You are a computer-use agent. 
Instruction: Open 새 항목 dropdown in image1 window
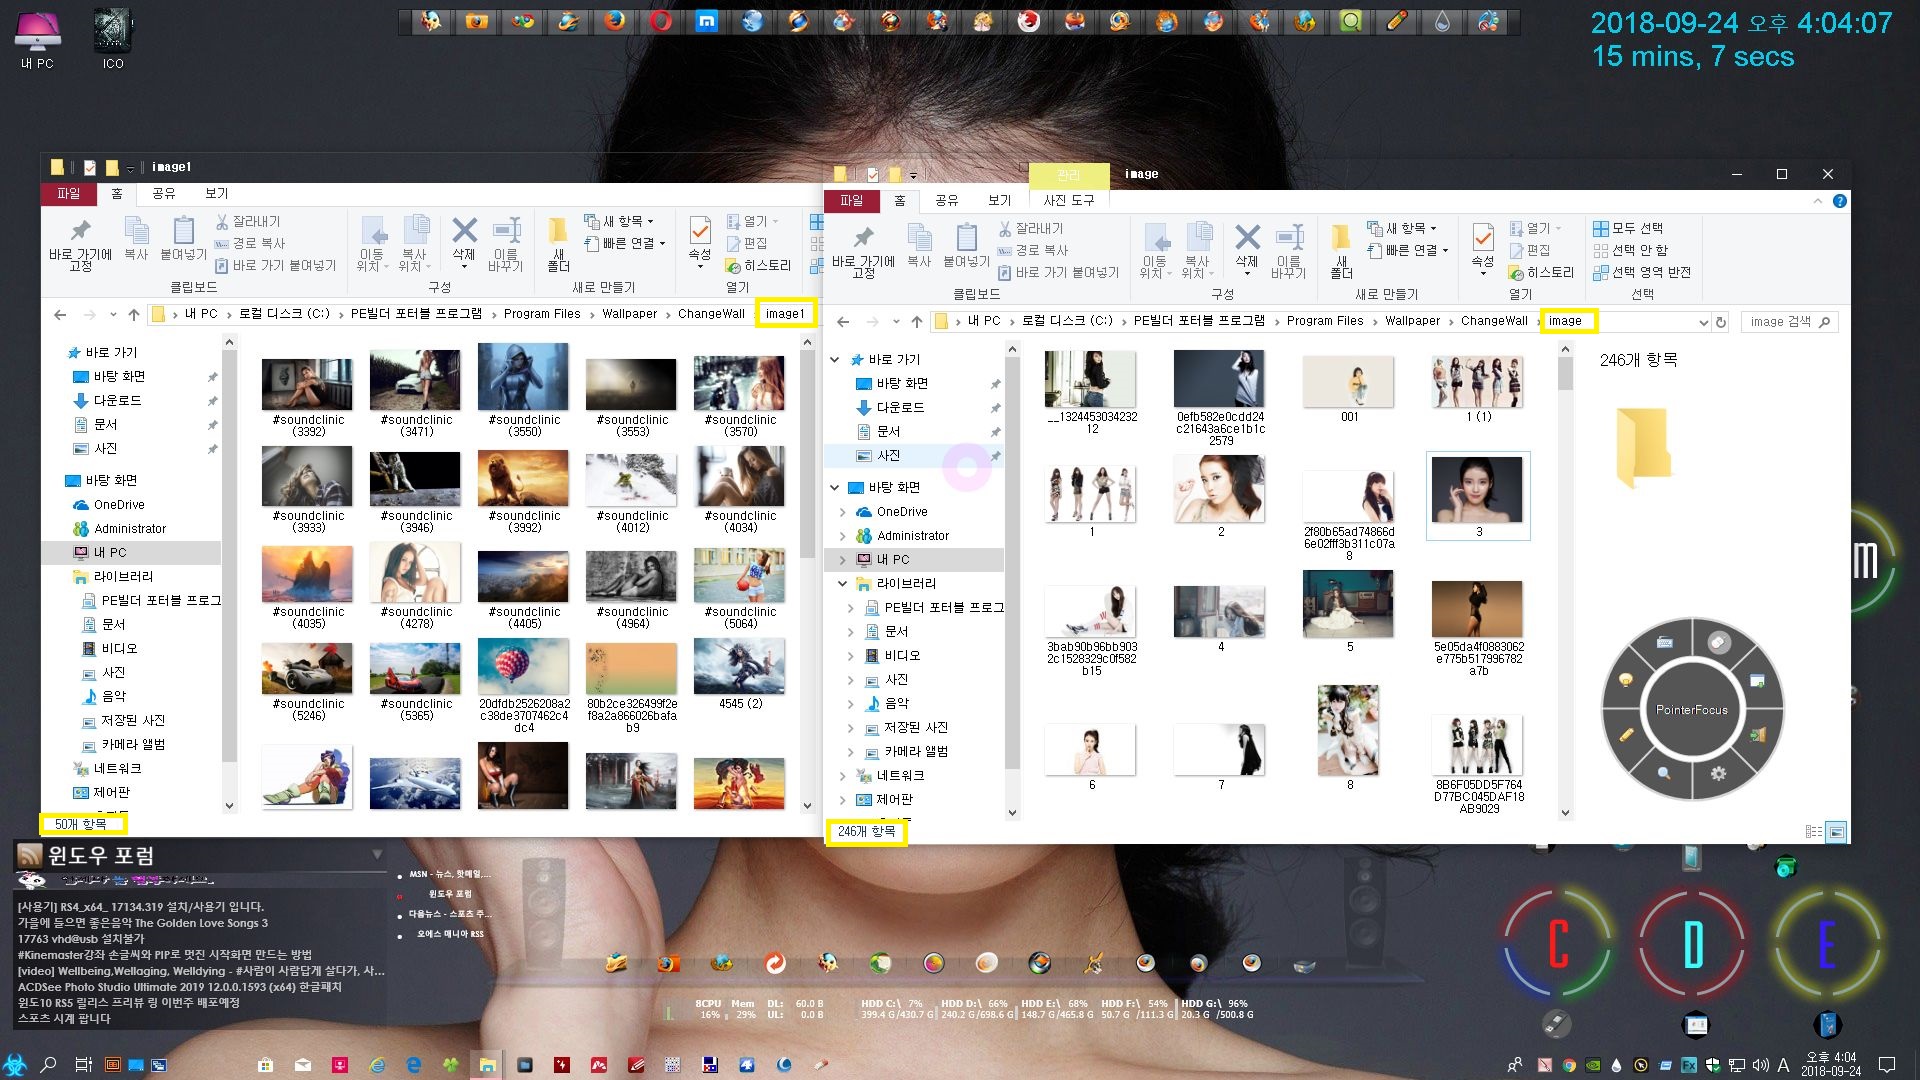coord(619,221)
